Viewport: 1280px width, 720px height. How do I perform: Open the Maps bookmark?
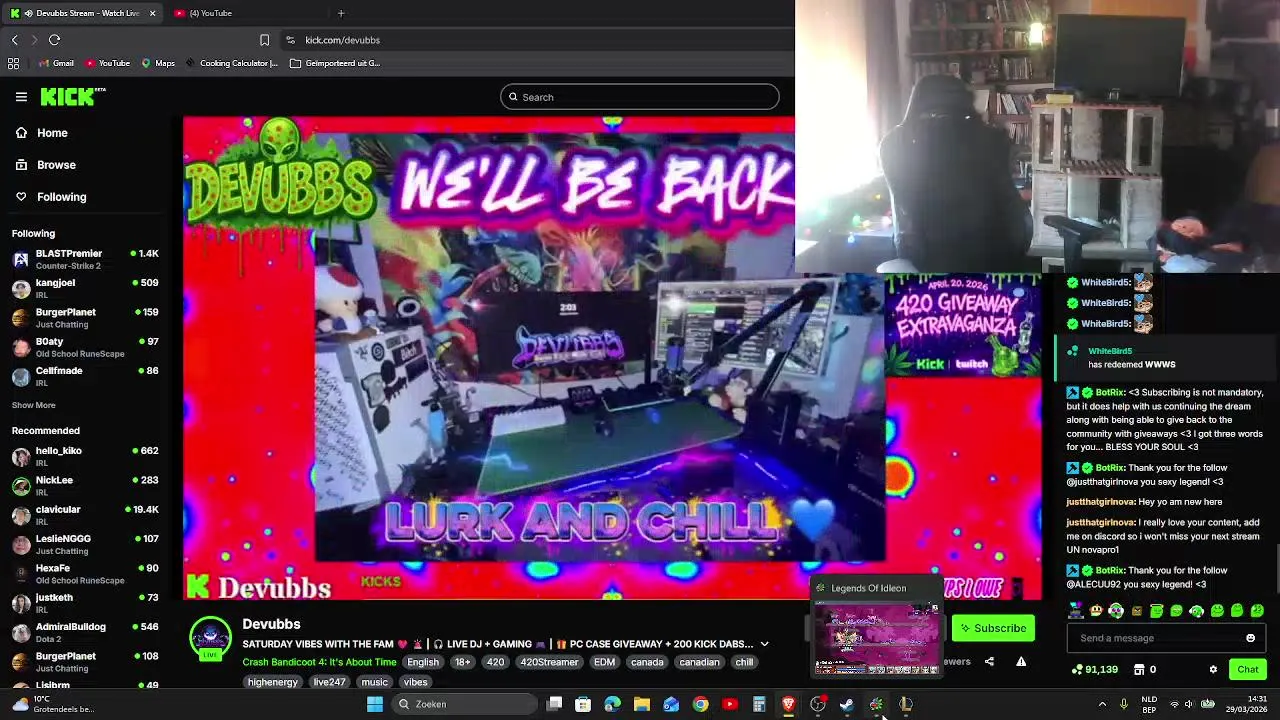point(158,63)
